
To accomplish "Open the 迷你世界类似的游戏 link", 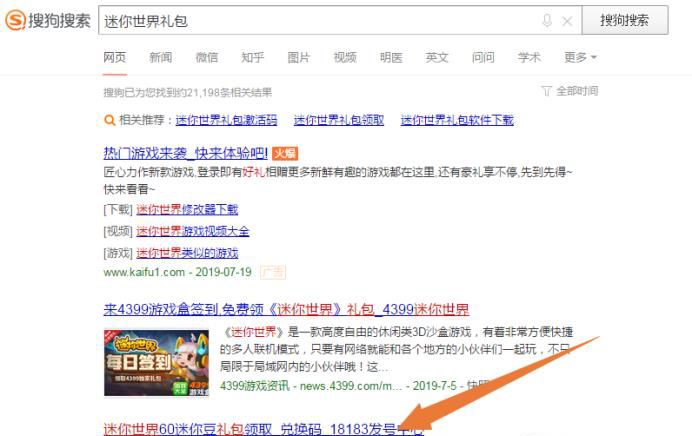I will tap(187, 253).
